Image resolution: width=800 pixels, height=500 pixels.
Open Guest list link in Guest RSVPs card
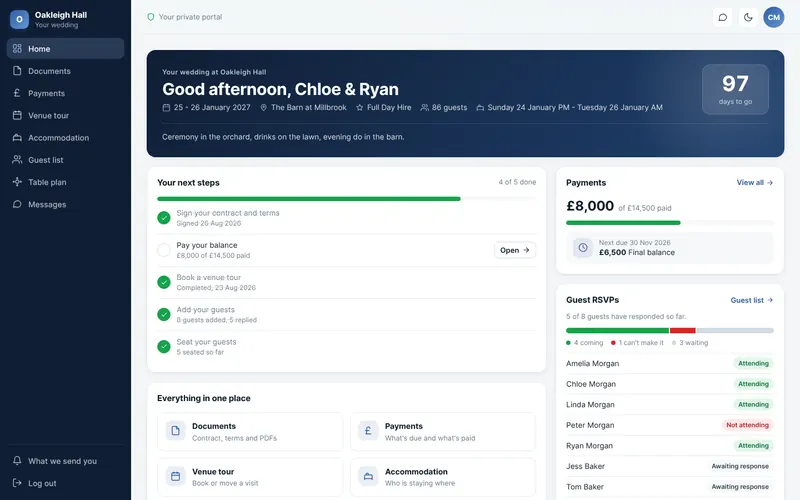pos(752,300)
